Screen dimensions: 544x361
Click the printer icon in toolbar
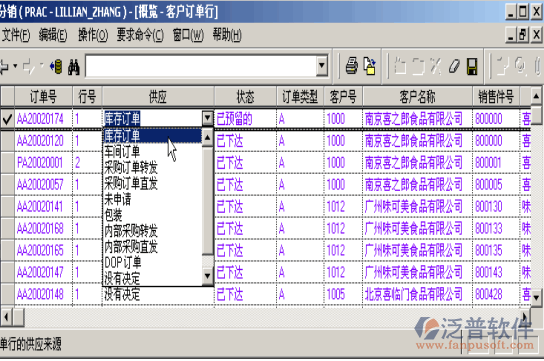tap(351, 66)
